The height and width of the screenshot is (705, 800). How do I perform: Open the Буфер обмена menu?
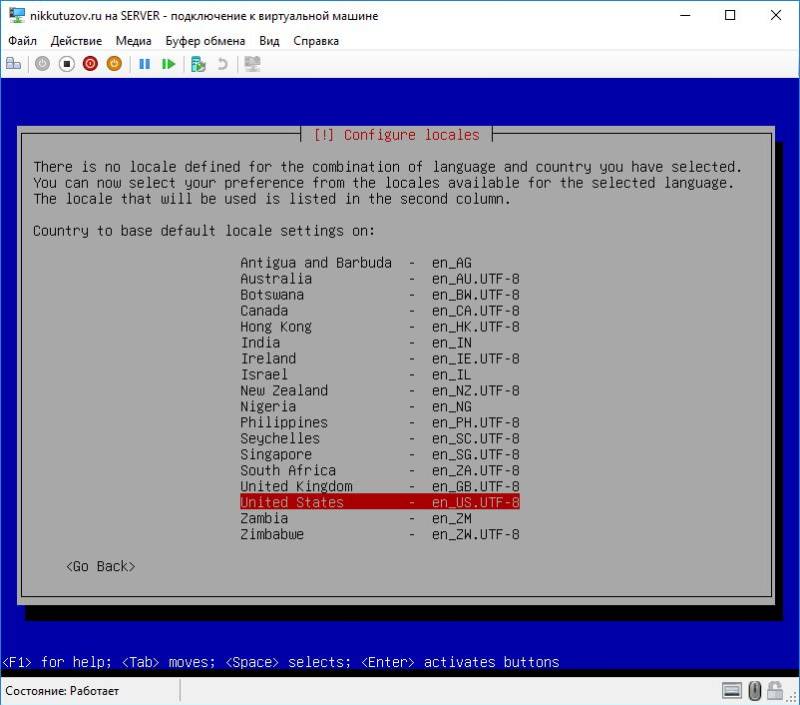(x=205, y=41)
